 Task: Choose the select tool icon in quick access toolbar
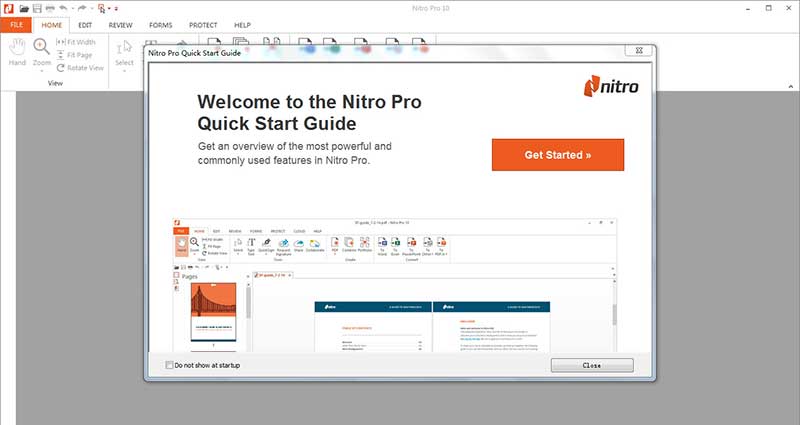pos(102,9)
